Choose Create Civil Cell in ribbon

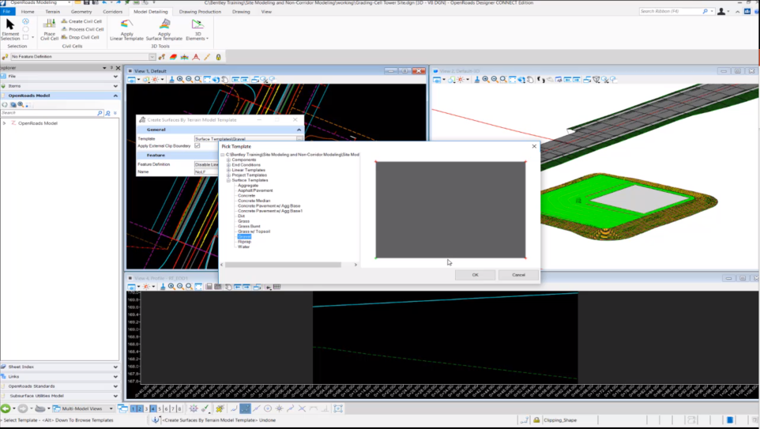[82, 21]
